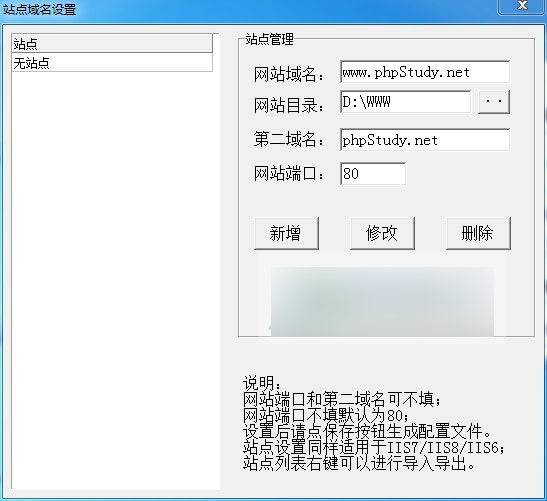Focus the 网站目录 path field
The height and width of the screenshot is (501, 547).
[x=405, y=102]
